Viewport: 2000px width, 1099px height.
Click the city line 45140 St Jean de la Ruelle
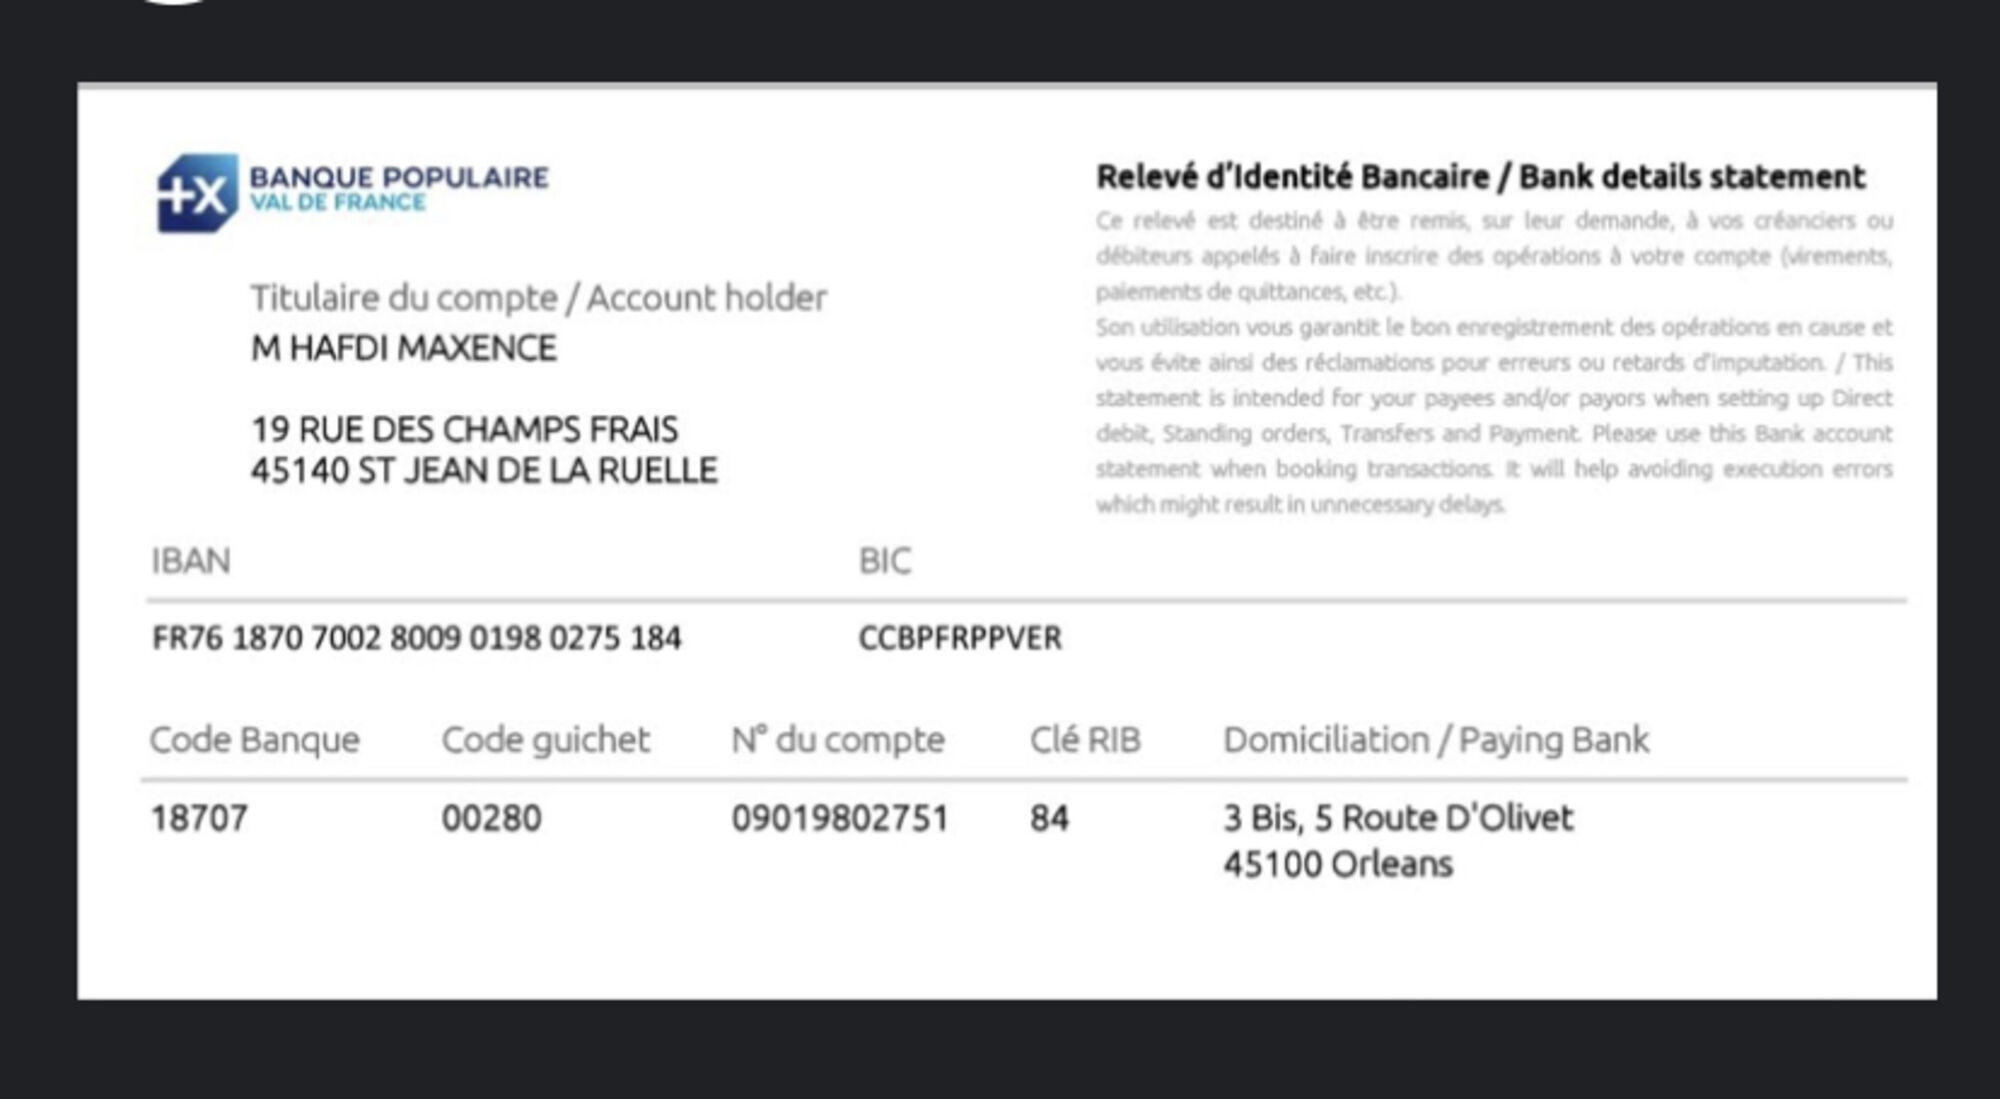click(484, 471)
